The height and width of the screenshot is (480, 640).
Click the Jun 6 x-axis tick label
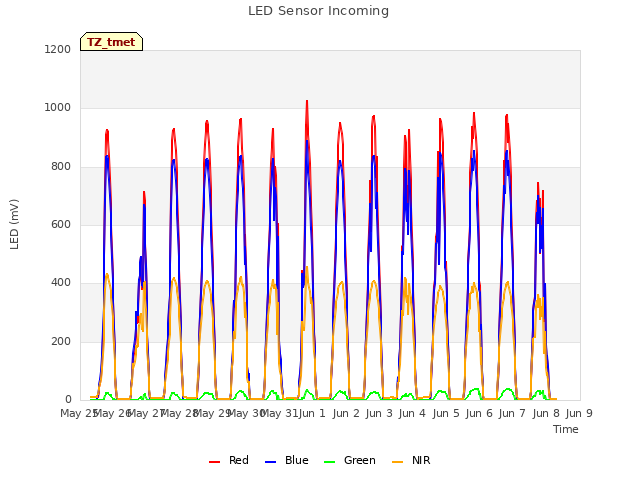[479, 413]
